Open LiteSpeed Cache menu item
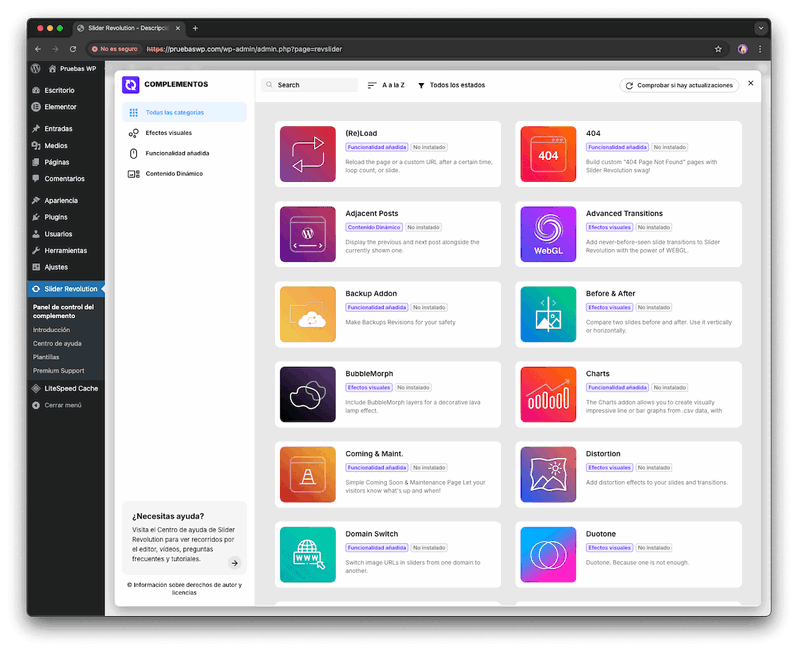Image resolution: width=798 pixels, height=652 pixels. click(x=66, y=388)
